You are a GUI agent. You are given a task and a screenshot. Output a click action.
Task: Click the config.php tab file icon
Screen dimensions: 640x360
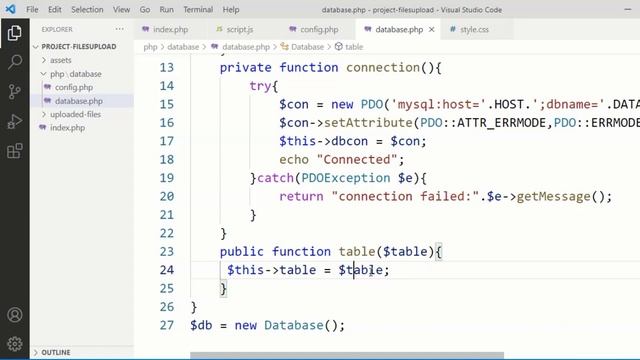pyautogui.click(x=292, y=29)
